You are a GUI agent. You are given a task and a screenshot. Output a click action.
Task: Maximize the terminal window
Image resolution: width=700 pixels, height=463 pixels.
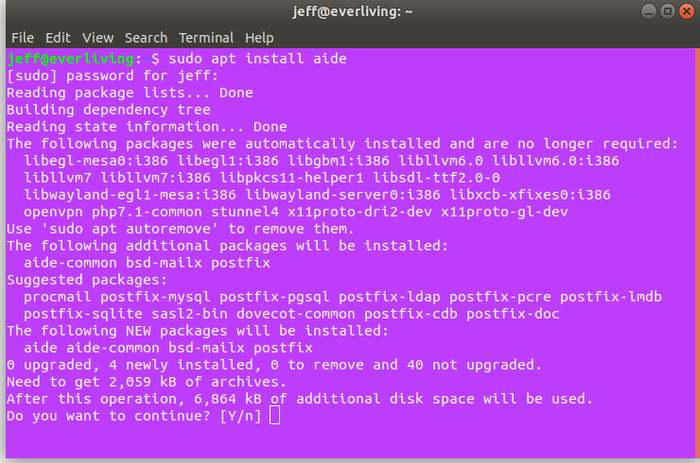[x=668, y=11]
